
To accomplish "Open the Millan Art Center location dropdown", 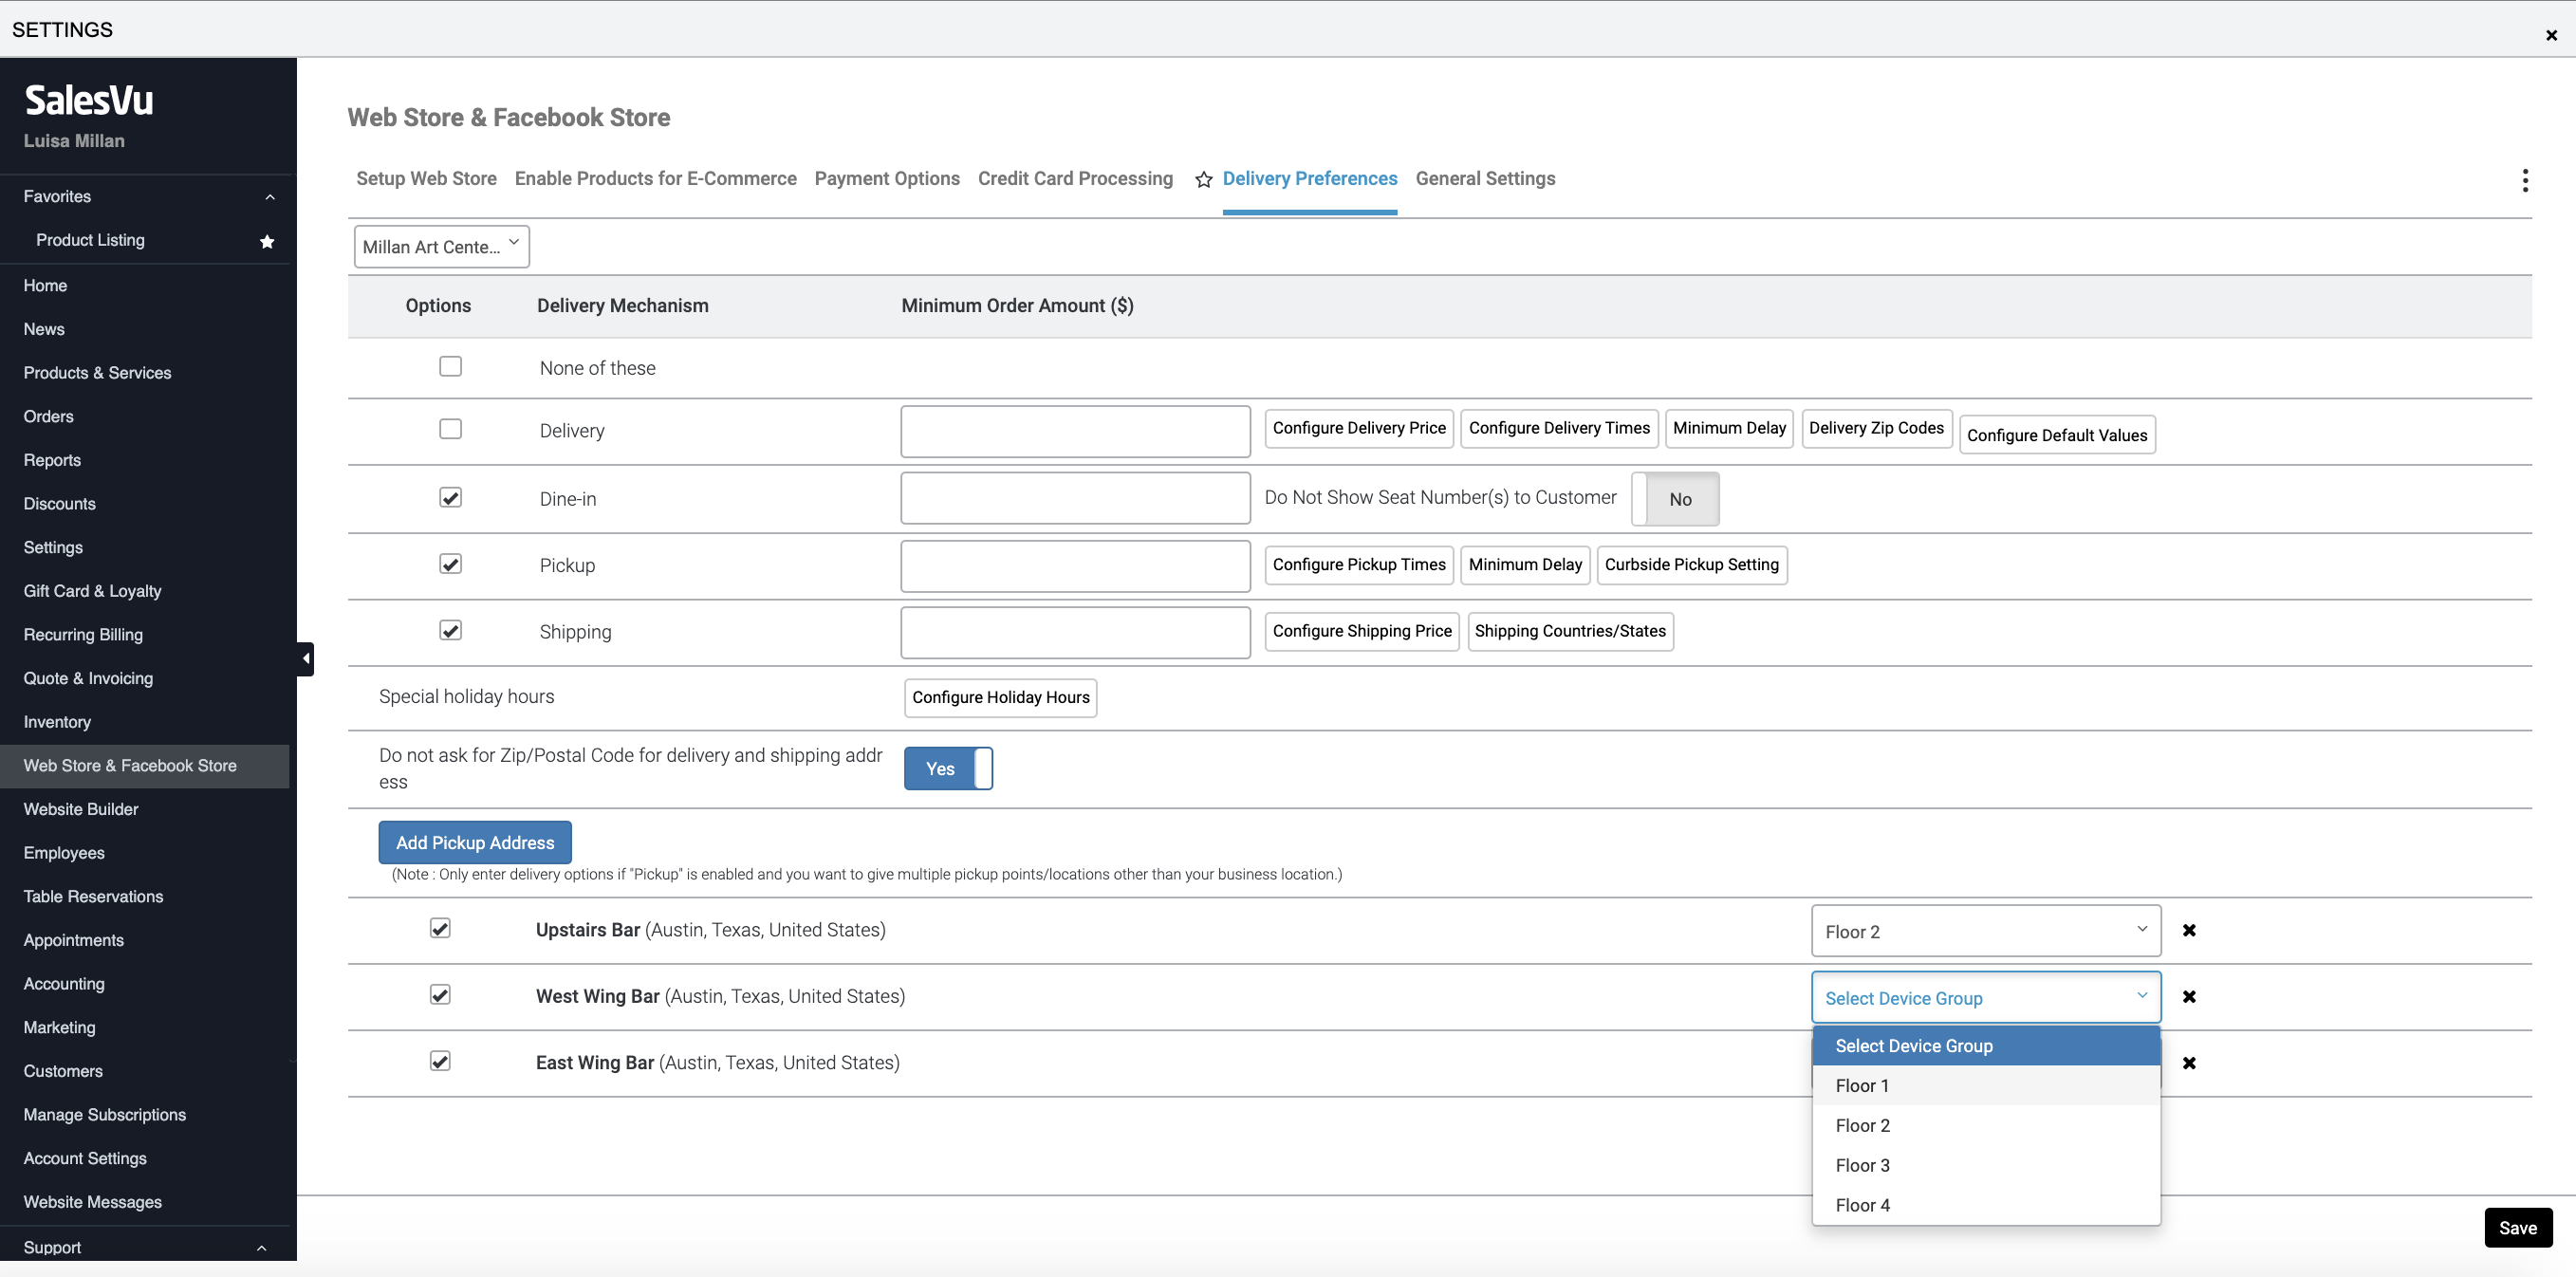I will coord(441,246).
